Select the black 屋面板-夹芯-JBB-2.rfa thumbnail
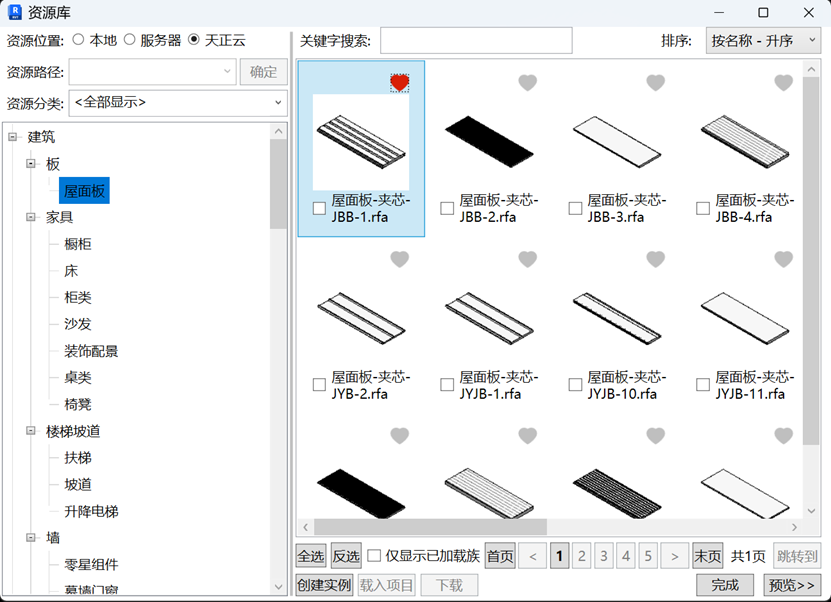 coord(489,141)
